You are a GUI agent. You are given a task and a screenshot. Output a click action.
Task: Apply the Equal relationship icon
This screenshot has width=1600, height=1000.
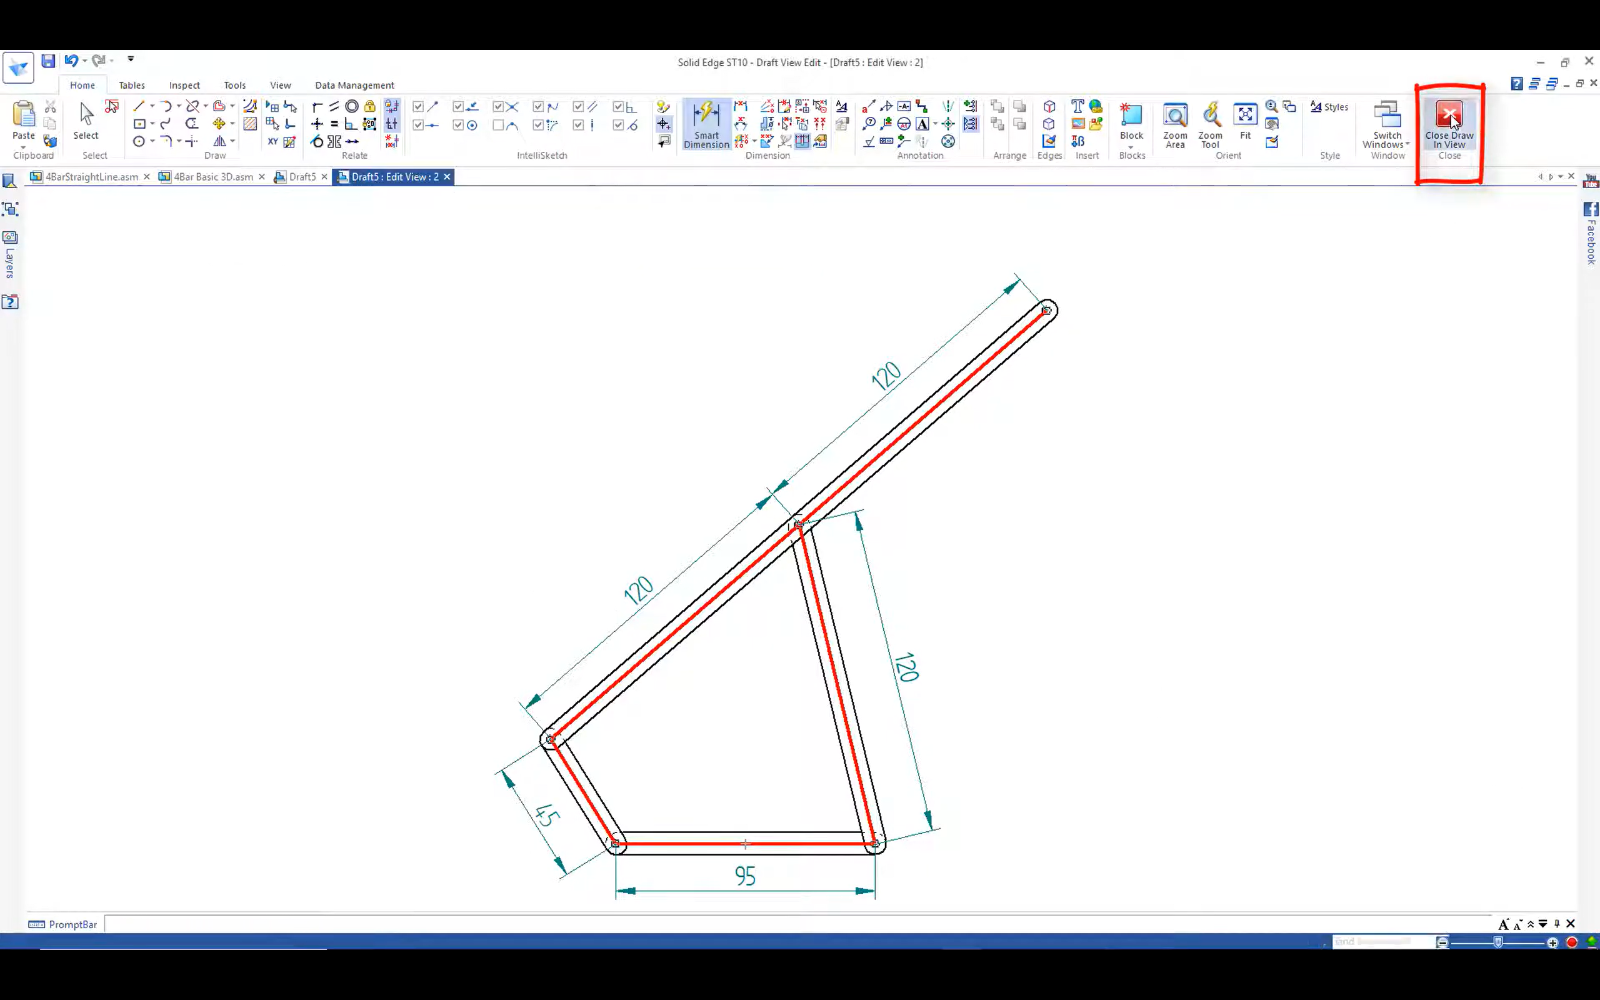click(334, 124)
